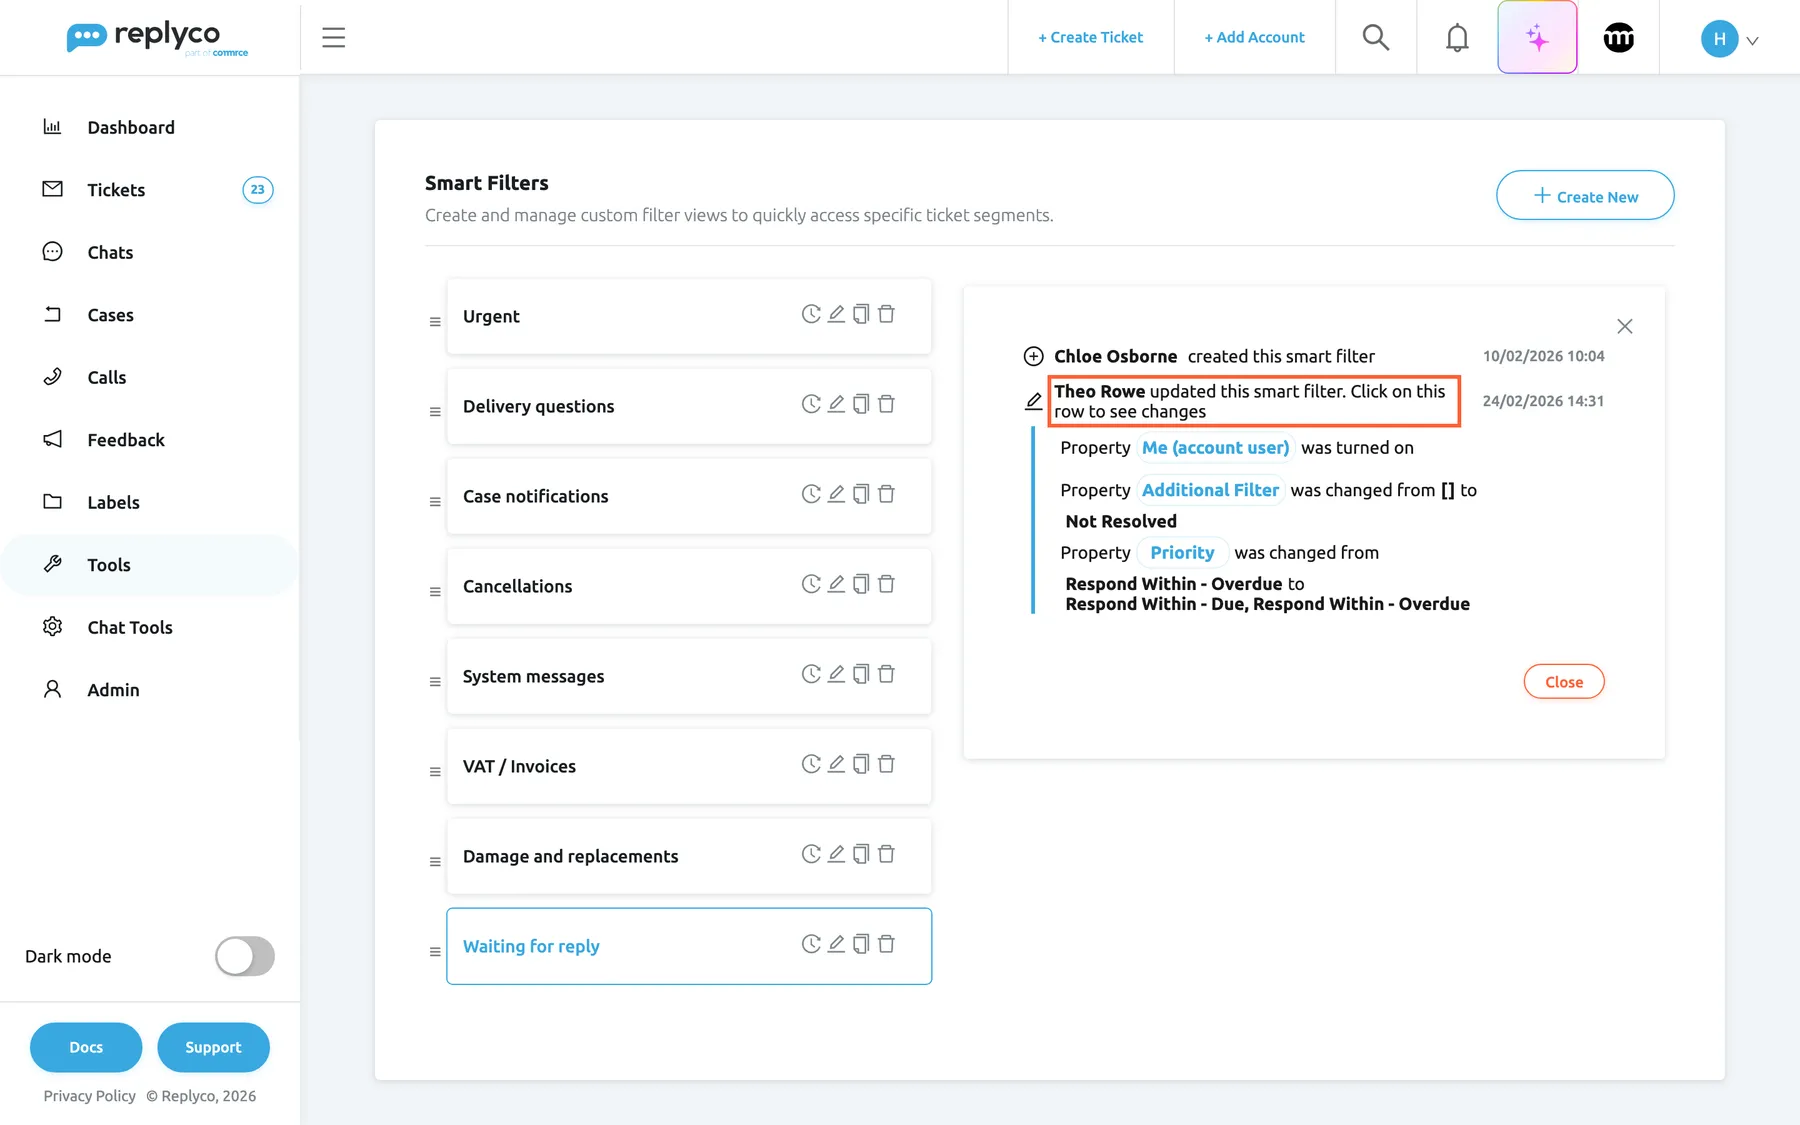The image size is (1800, 1125).
Task: Open the search magnifier icon
Action: click(1376, 37)
